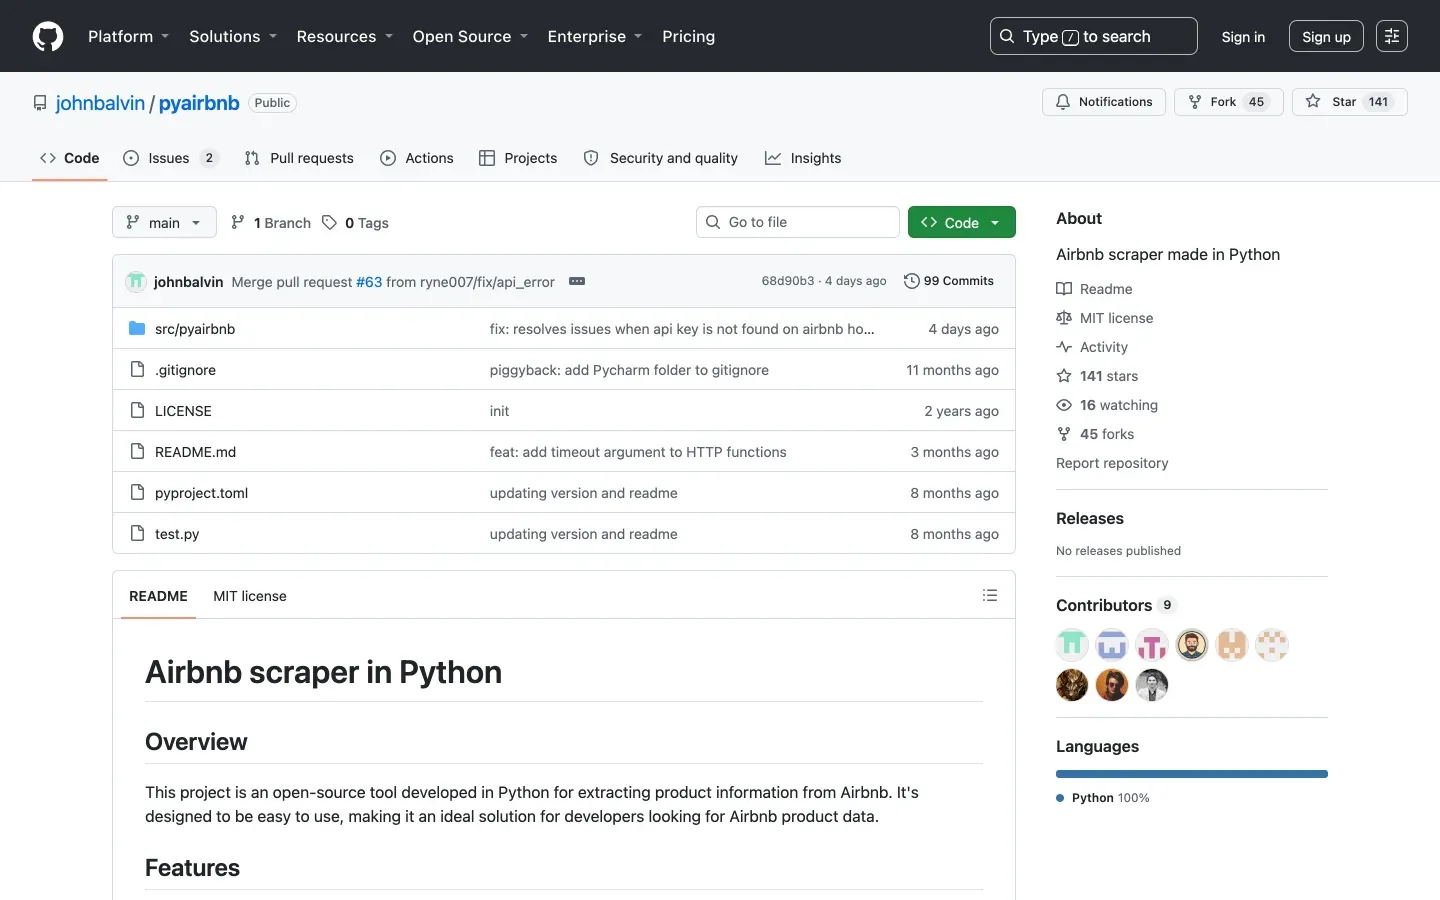
Task: Switch to the Actions tab
Action: point(417,158)
